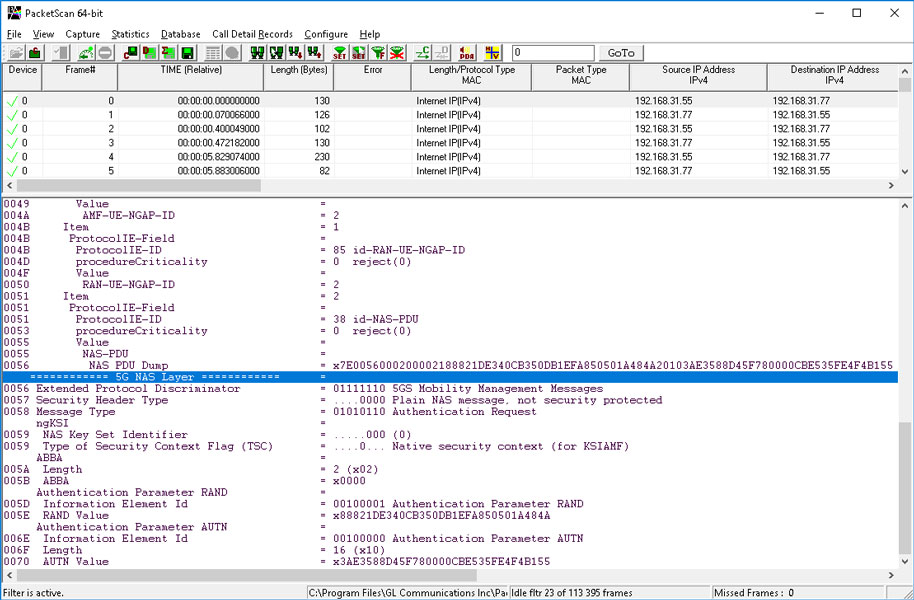Click the Error column header

click(x=372, y=77)
